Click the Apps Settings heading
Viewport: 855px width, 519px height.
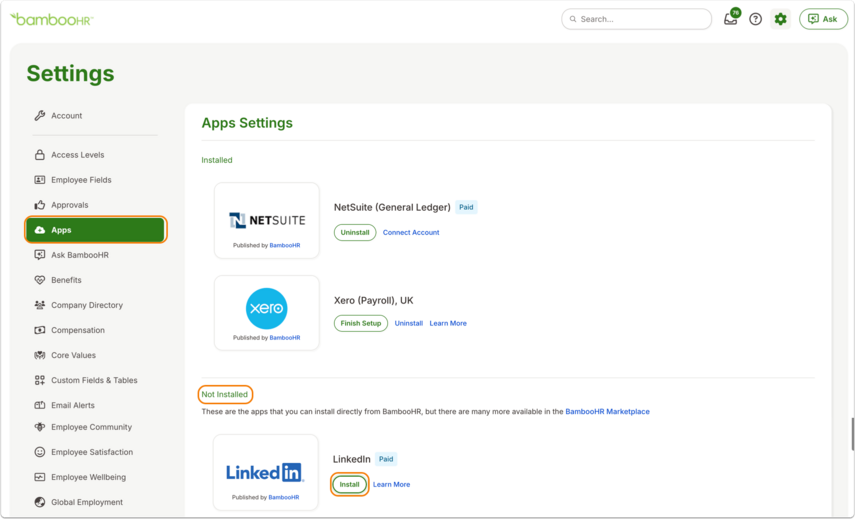[x=247, y=123]
